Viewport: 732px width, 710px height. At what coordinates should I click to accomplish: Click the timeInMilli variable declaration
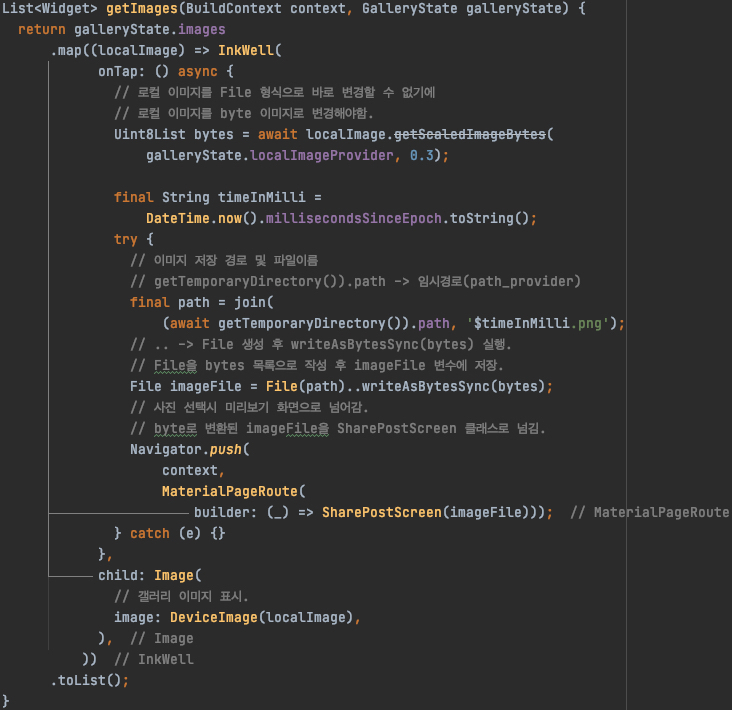261,197
